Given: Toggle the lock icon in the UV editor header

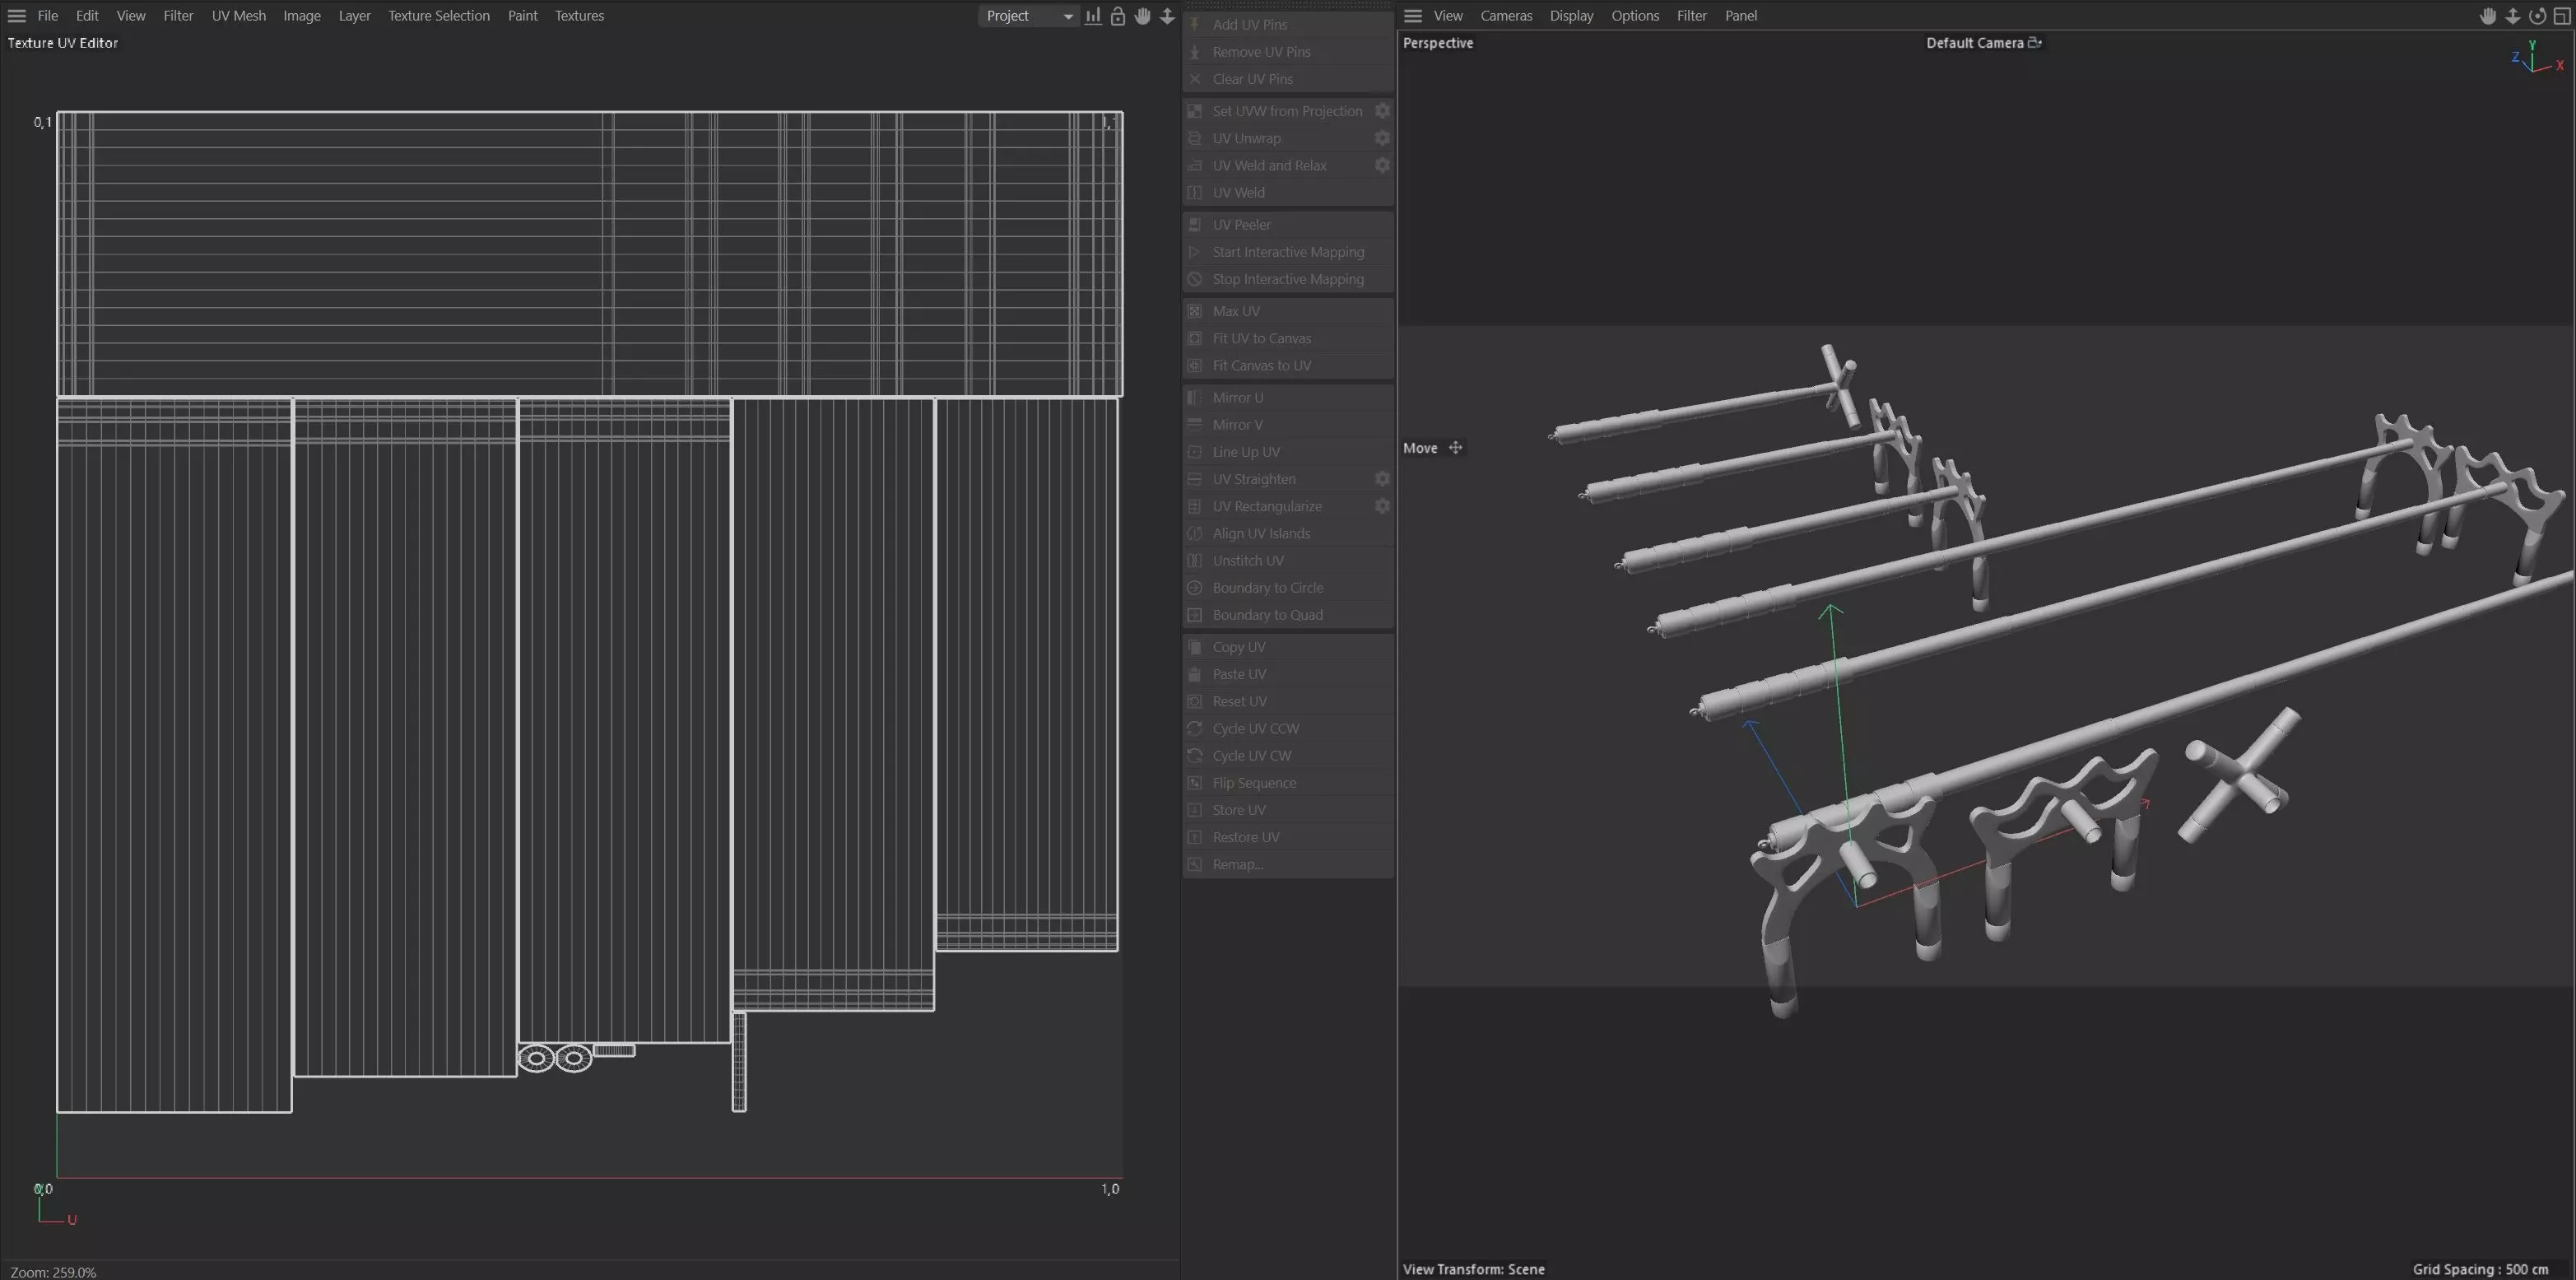Looking at the screenshot, I should coord(1118,16).
